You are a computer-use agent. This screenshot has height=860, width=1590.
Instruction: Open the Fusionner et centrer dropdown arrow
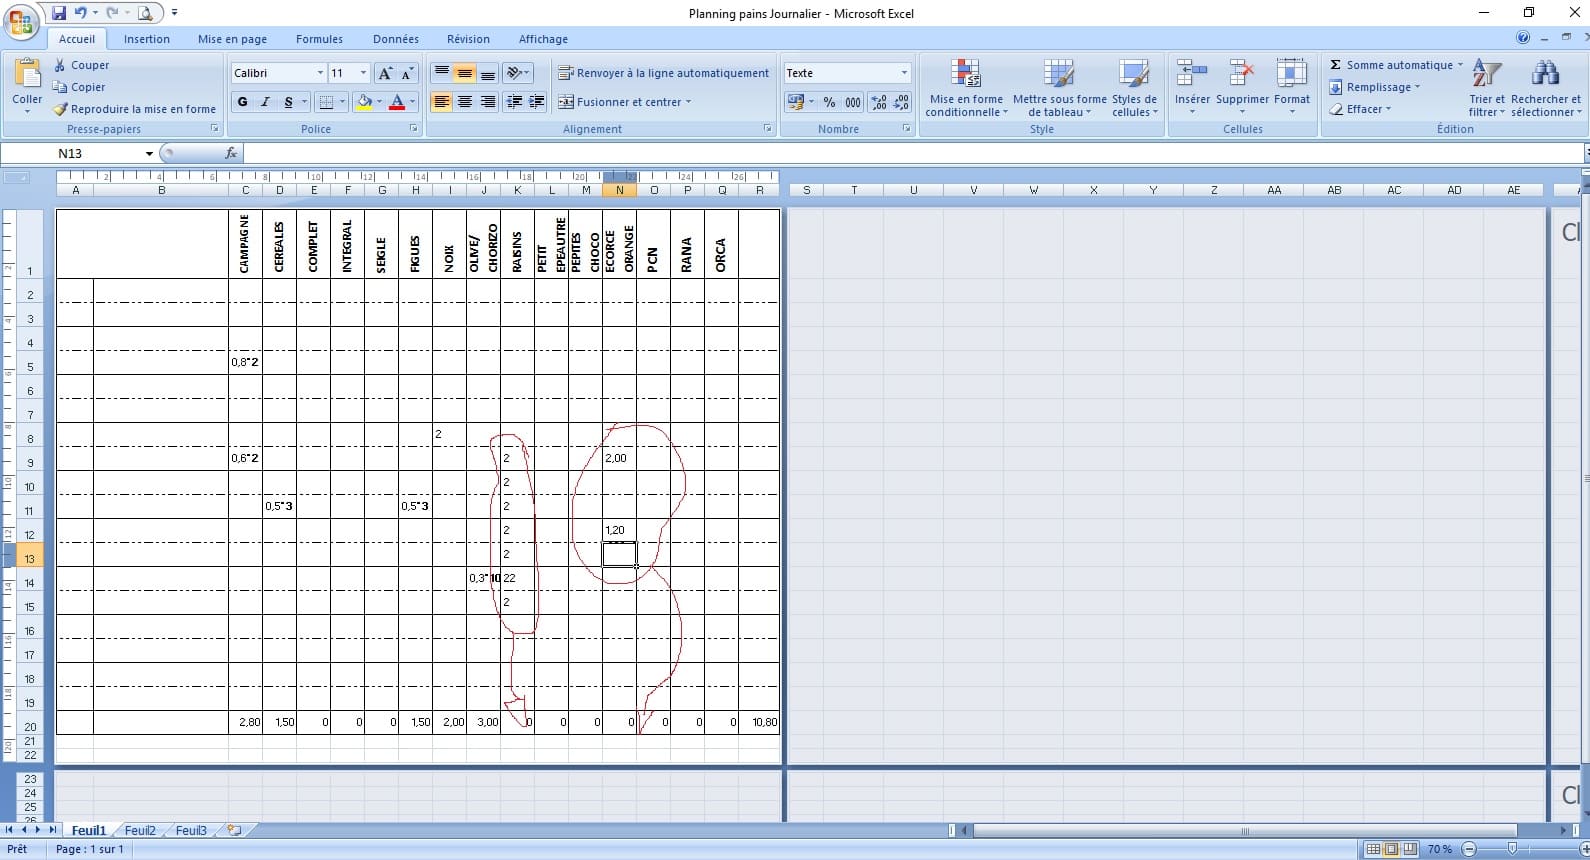[x=688, y=102]
